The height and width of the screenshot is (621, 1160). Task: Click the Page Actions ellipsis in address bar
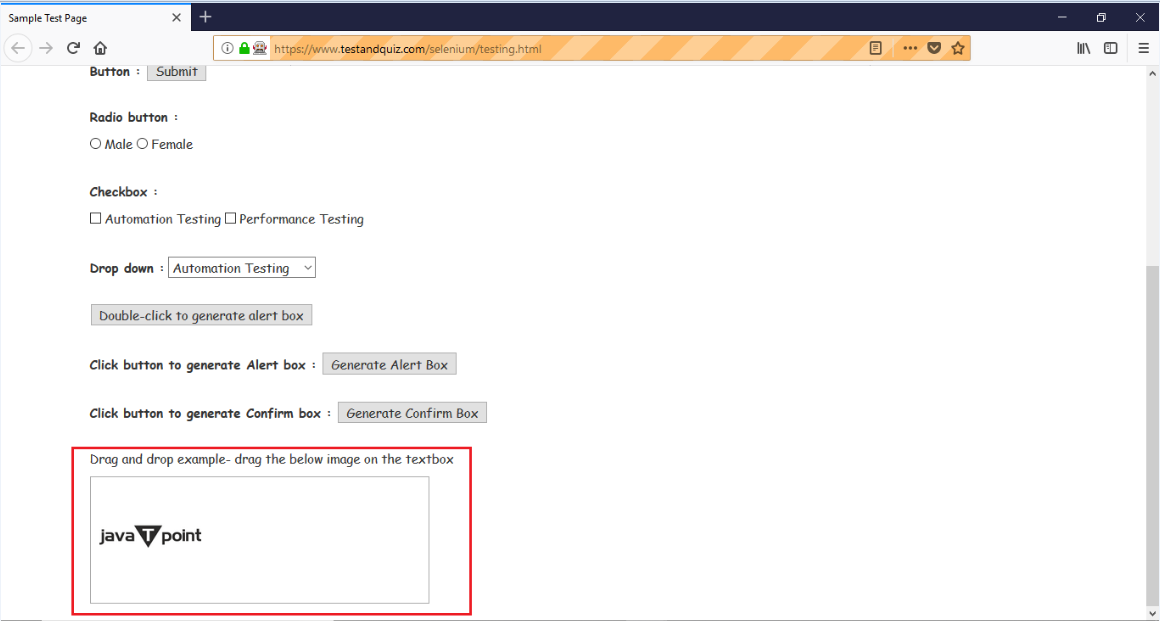pyautogui.click(x=910, y=47)
